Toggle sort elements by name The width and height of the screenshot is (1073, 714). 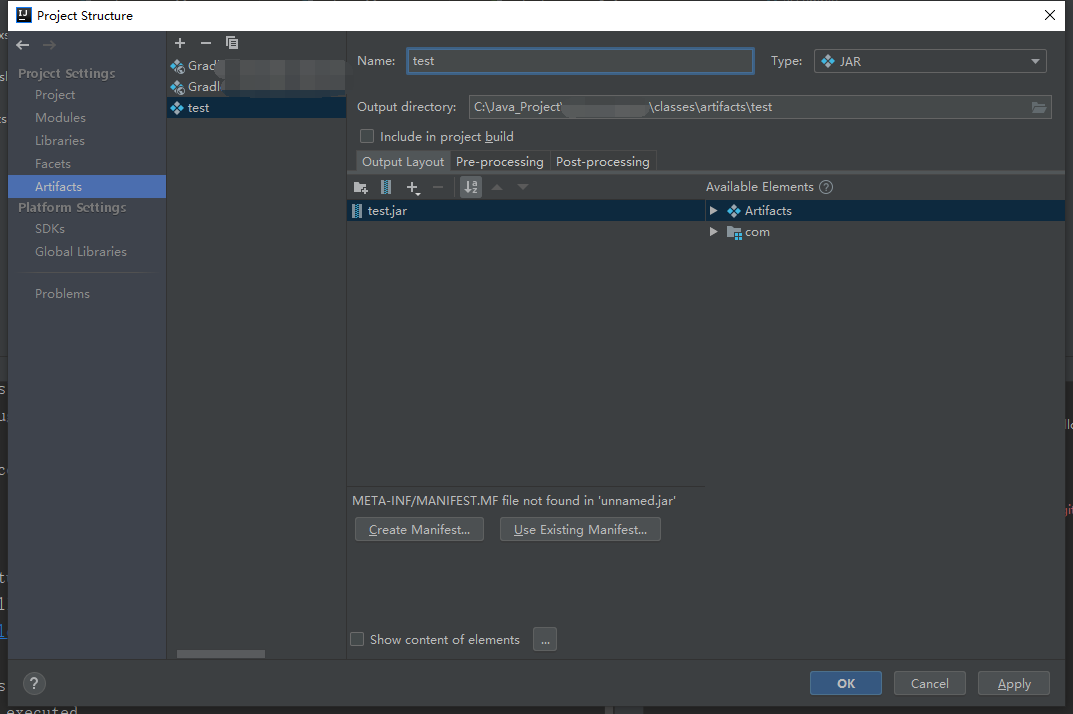point(471,187)
